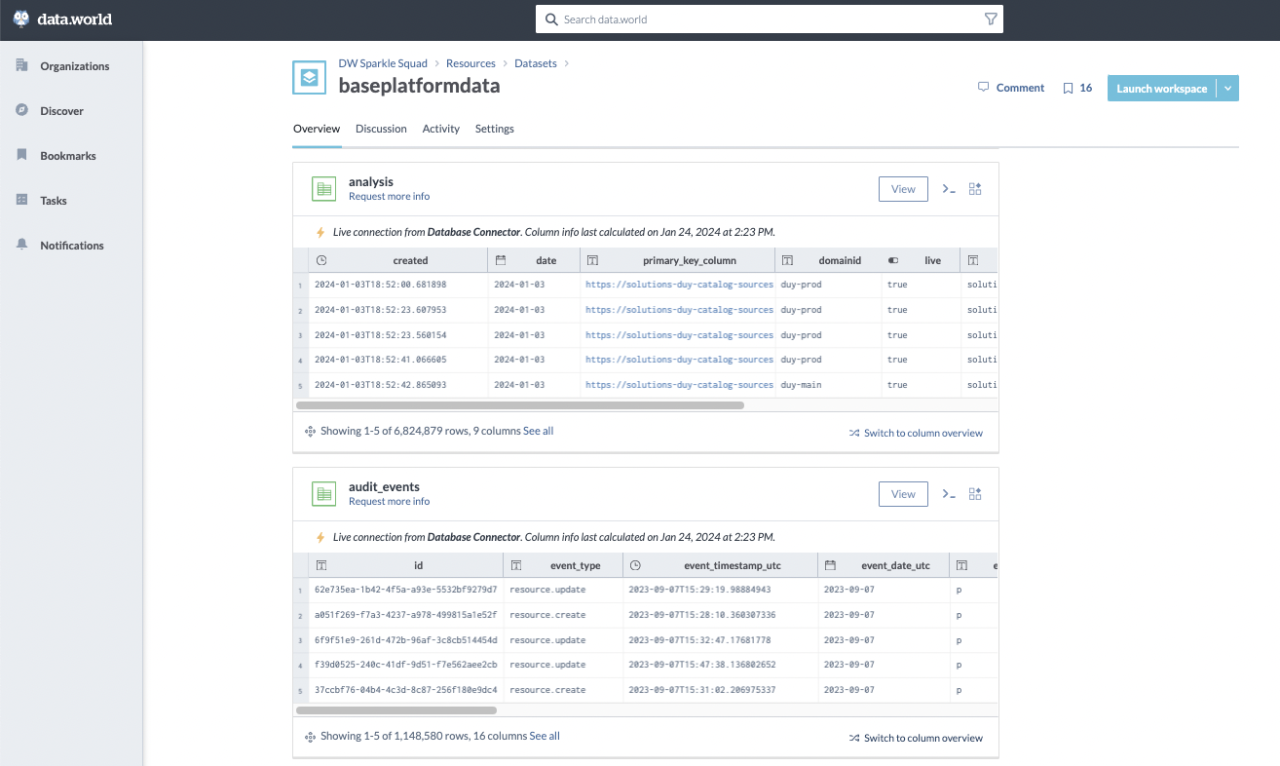Click the Bookmarks sidebar icon
Viewport: 1280px width, 766px height.
click(22, 155)
